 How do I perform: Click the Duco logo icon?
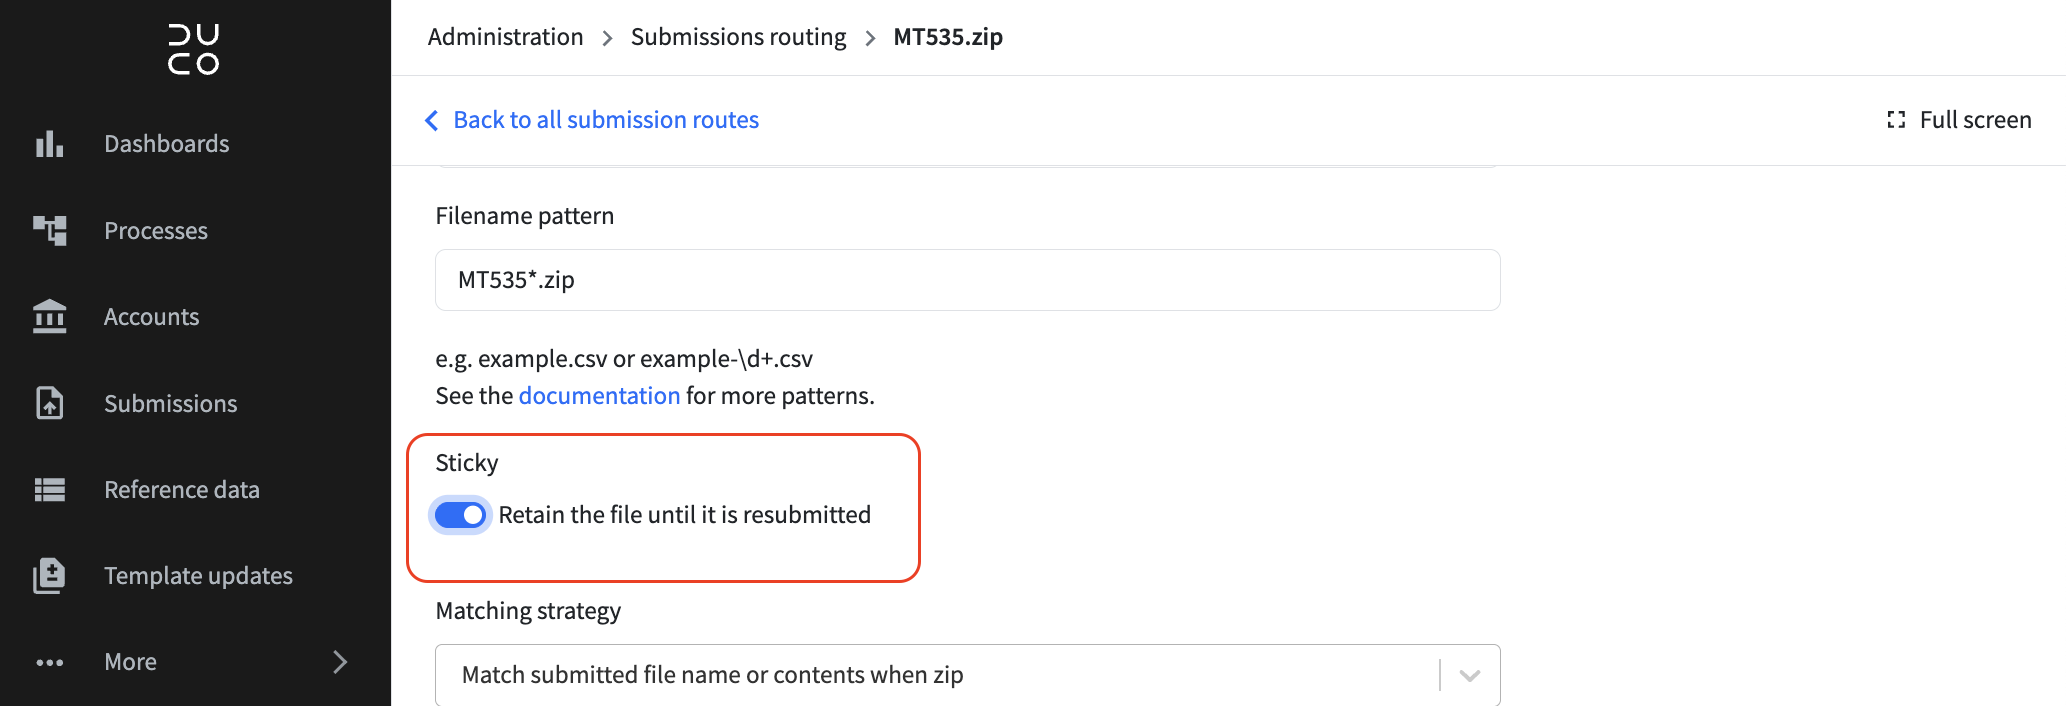coord(194,49)
